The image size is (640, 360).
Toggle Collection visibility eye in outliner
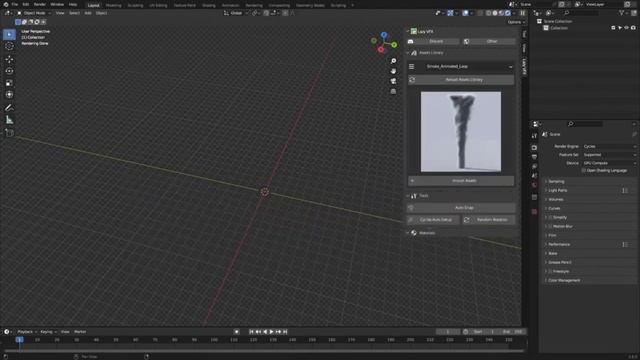point(627,28)
